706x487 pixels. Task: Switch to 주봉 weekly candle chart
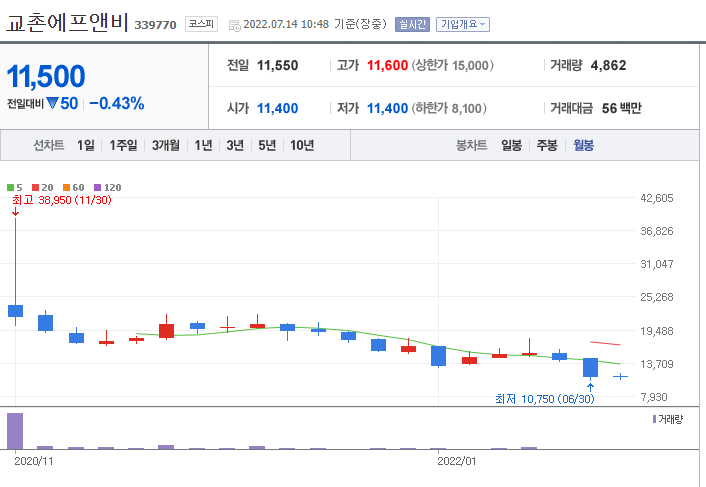pos(547,145)
